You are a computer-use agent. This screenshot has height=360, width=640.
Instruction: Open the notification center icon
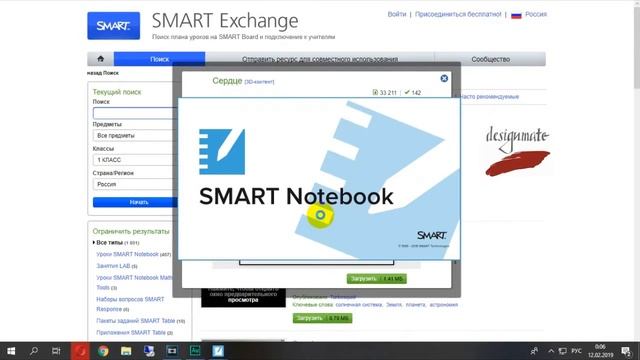coord(626,351)
